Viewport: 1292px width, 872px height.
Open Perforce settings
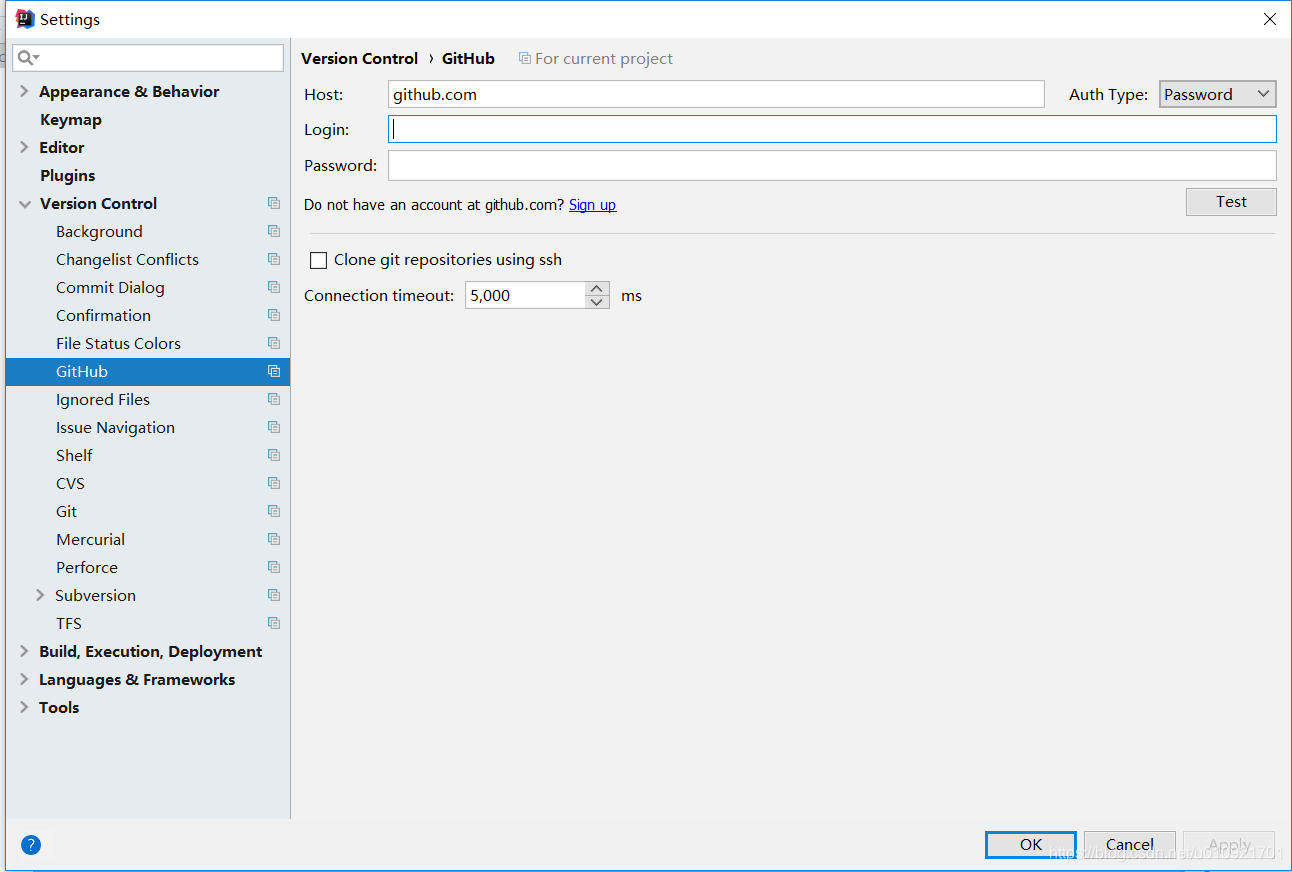point(87,567)
